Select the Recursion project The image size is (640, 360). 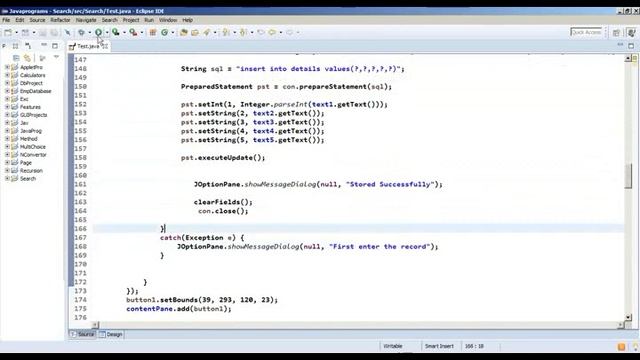point(31,171)
